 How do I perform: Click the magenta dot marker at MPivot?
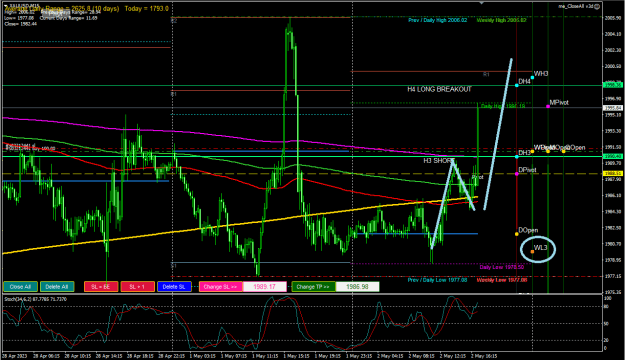(548, 106)
